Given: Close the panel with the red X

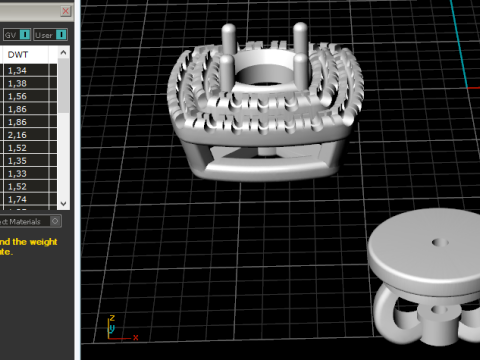Looking at the screenshot, I should [x=66, y=11].
